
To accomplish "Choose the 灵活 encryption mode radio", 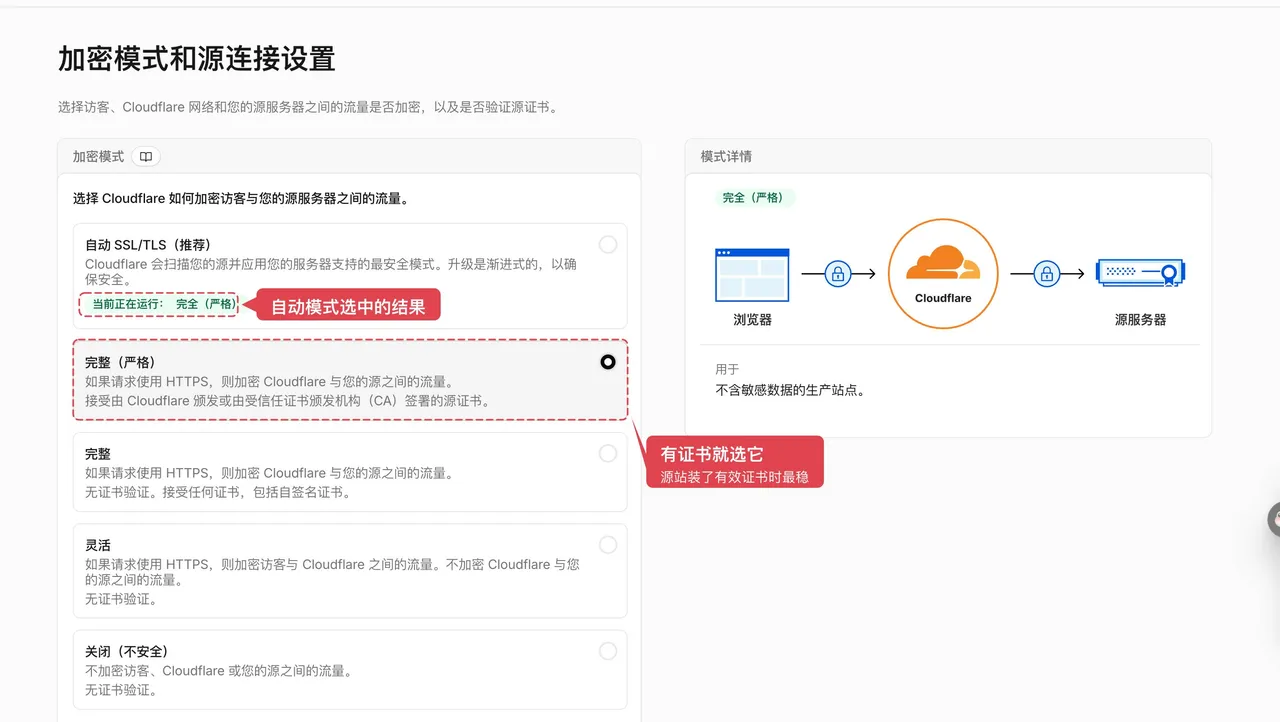I will click(x=608, y=545).
